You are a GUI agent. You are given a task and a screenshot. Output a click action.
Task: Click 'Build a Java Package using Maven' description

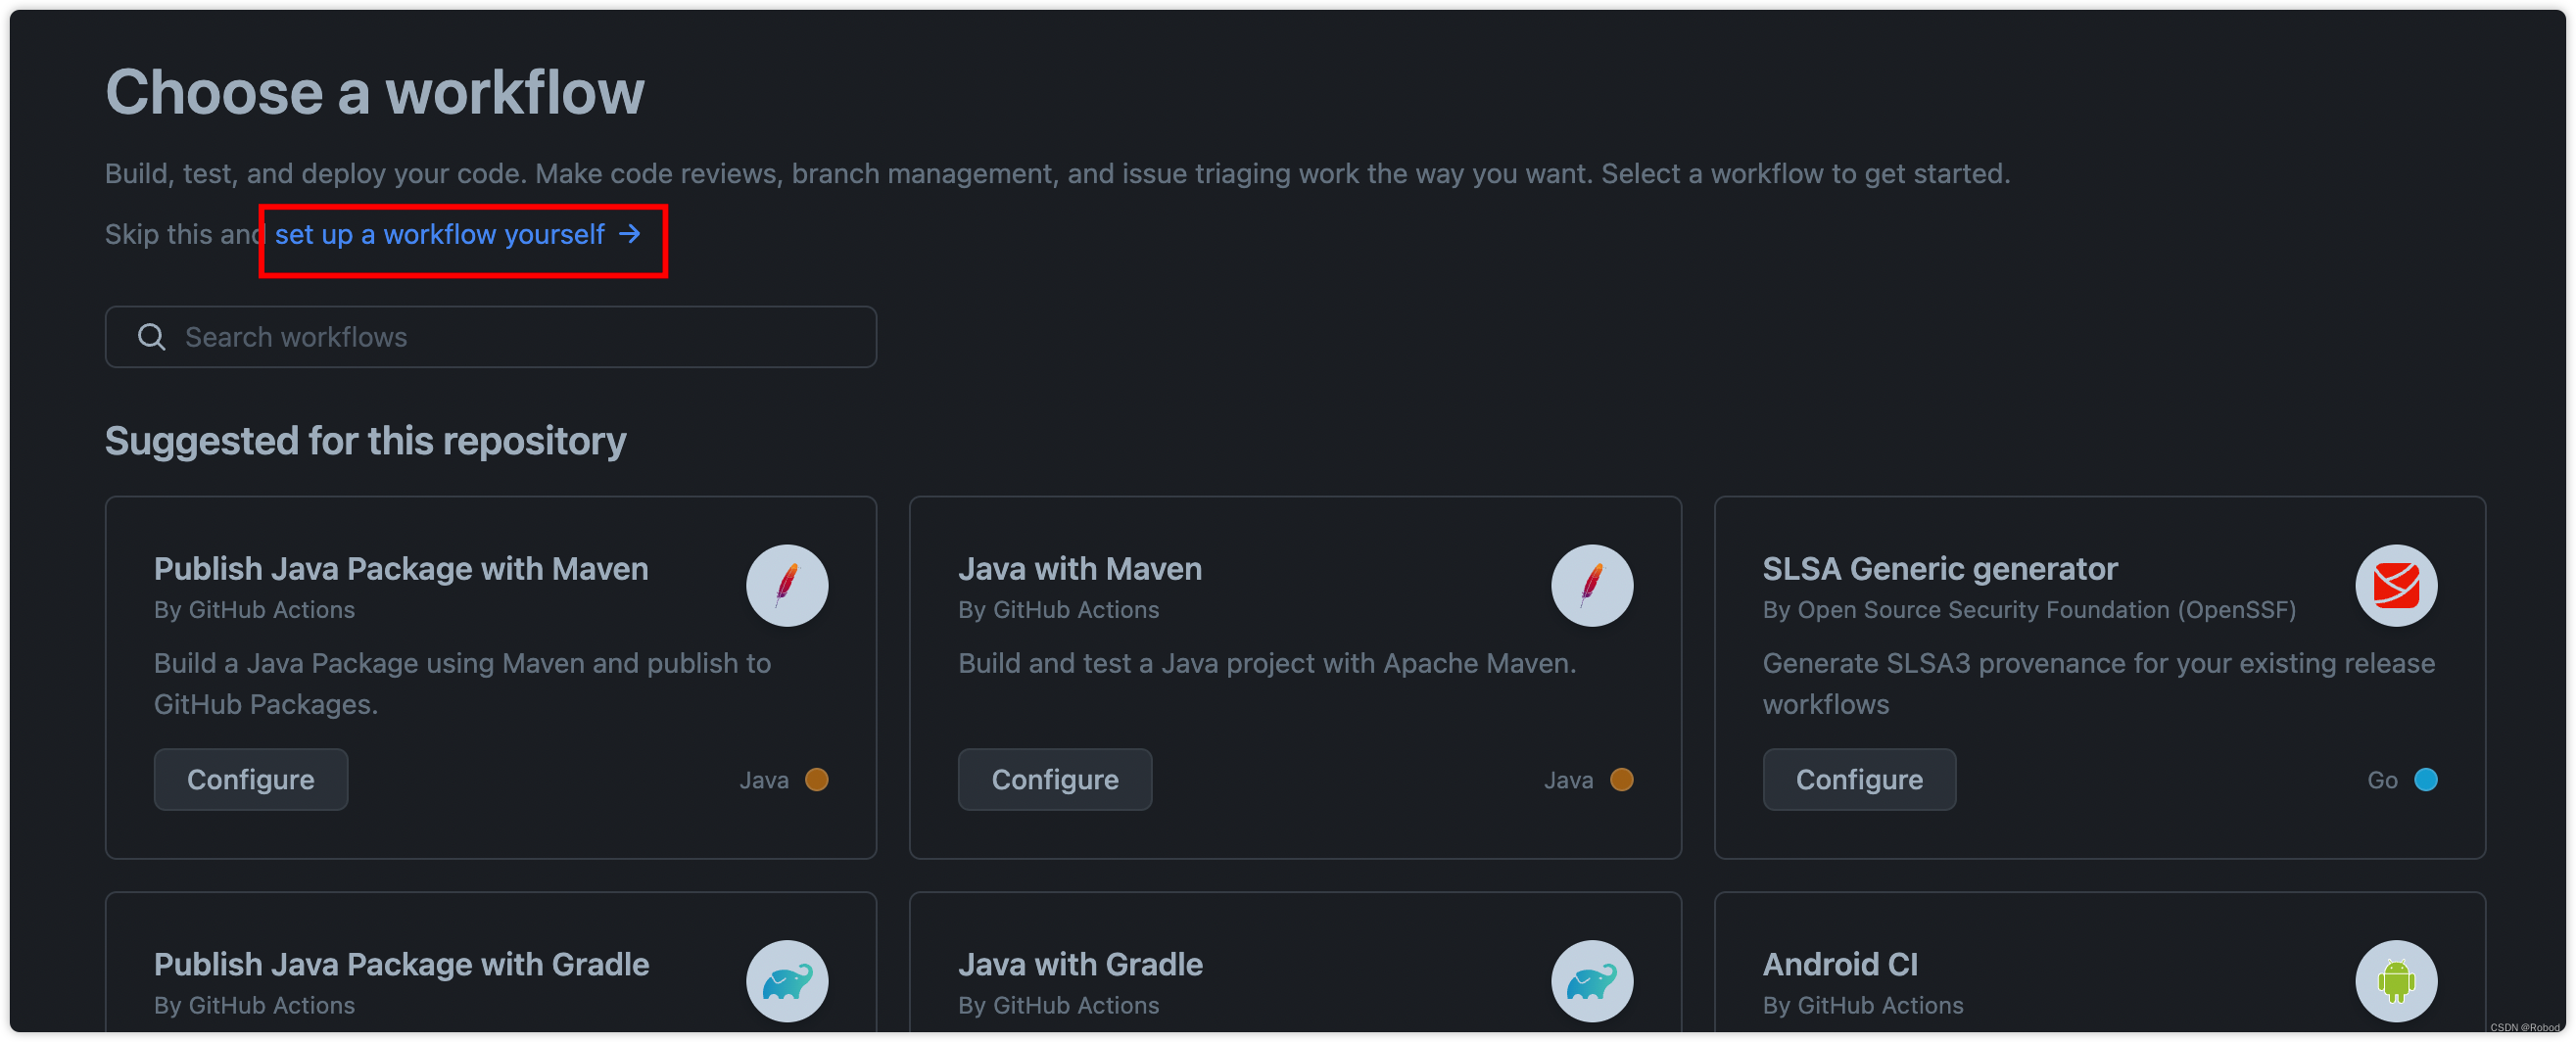[x=462, y=684]
